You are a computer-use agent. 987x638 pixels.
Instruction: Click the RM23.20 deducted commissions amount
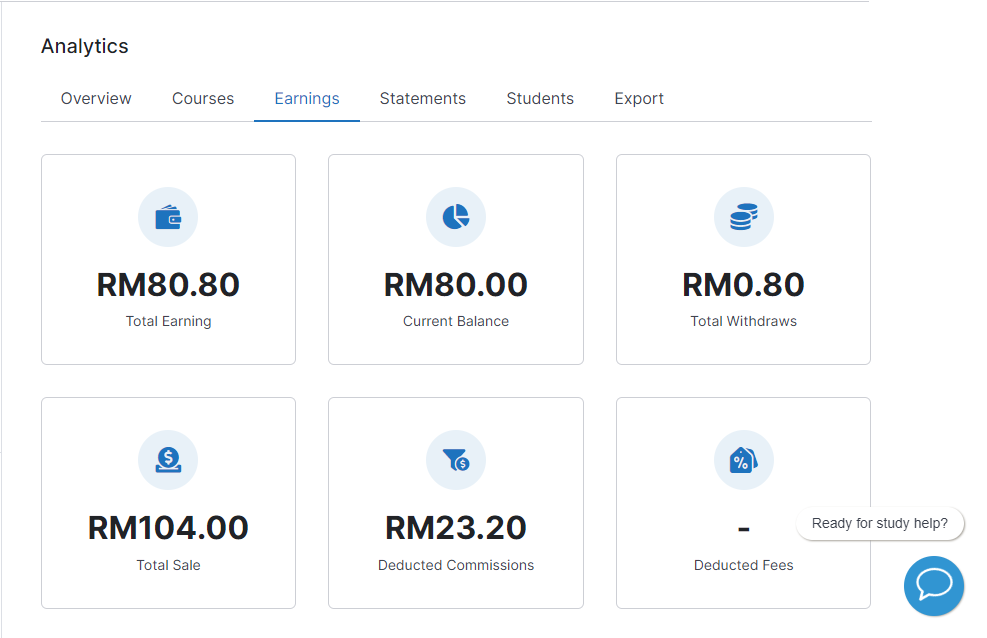pos(456,528)
